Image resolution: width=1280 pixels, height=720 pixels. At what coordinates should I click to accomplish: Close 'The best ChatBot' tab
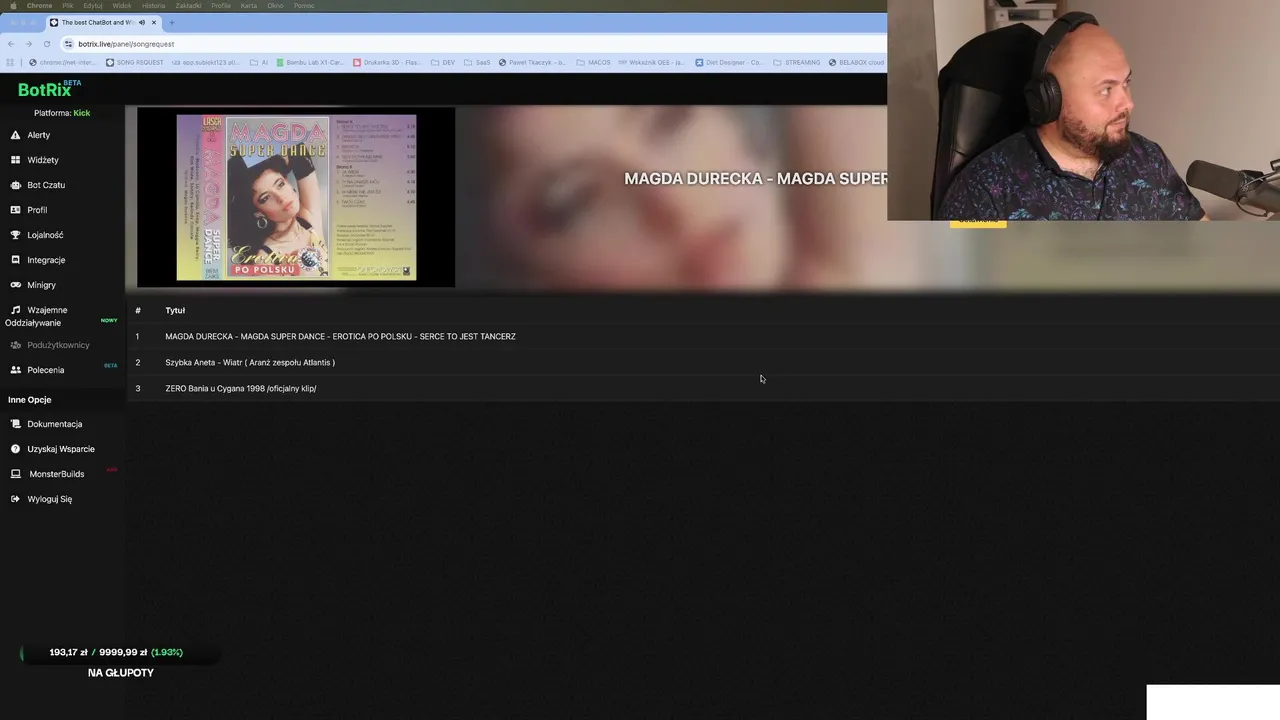[x=154, y=22]
